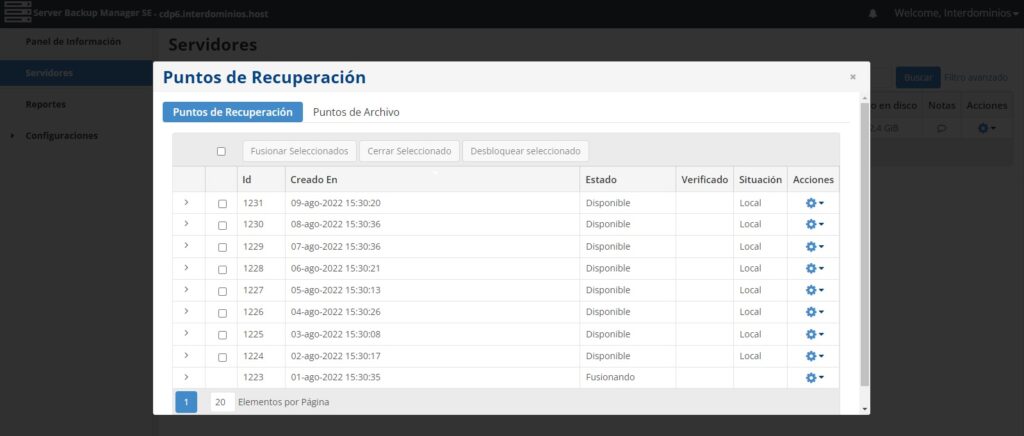This screenshot has height=436, width=1024.
Task: Open actions gear for recovery point 1228
Action: 814,268
